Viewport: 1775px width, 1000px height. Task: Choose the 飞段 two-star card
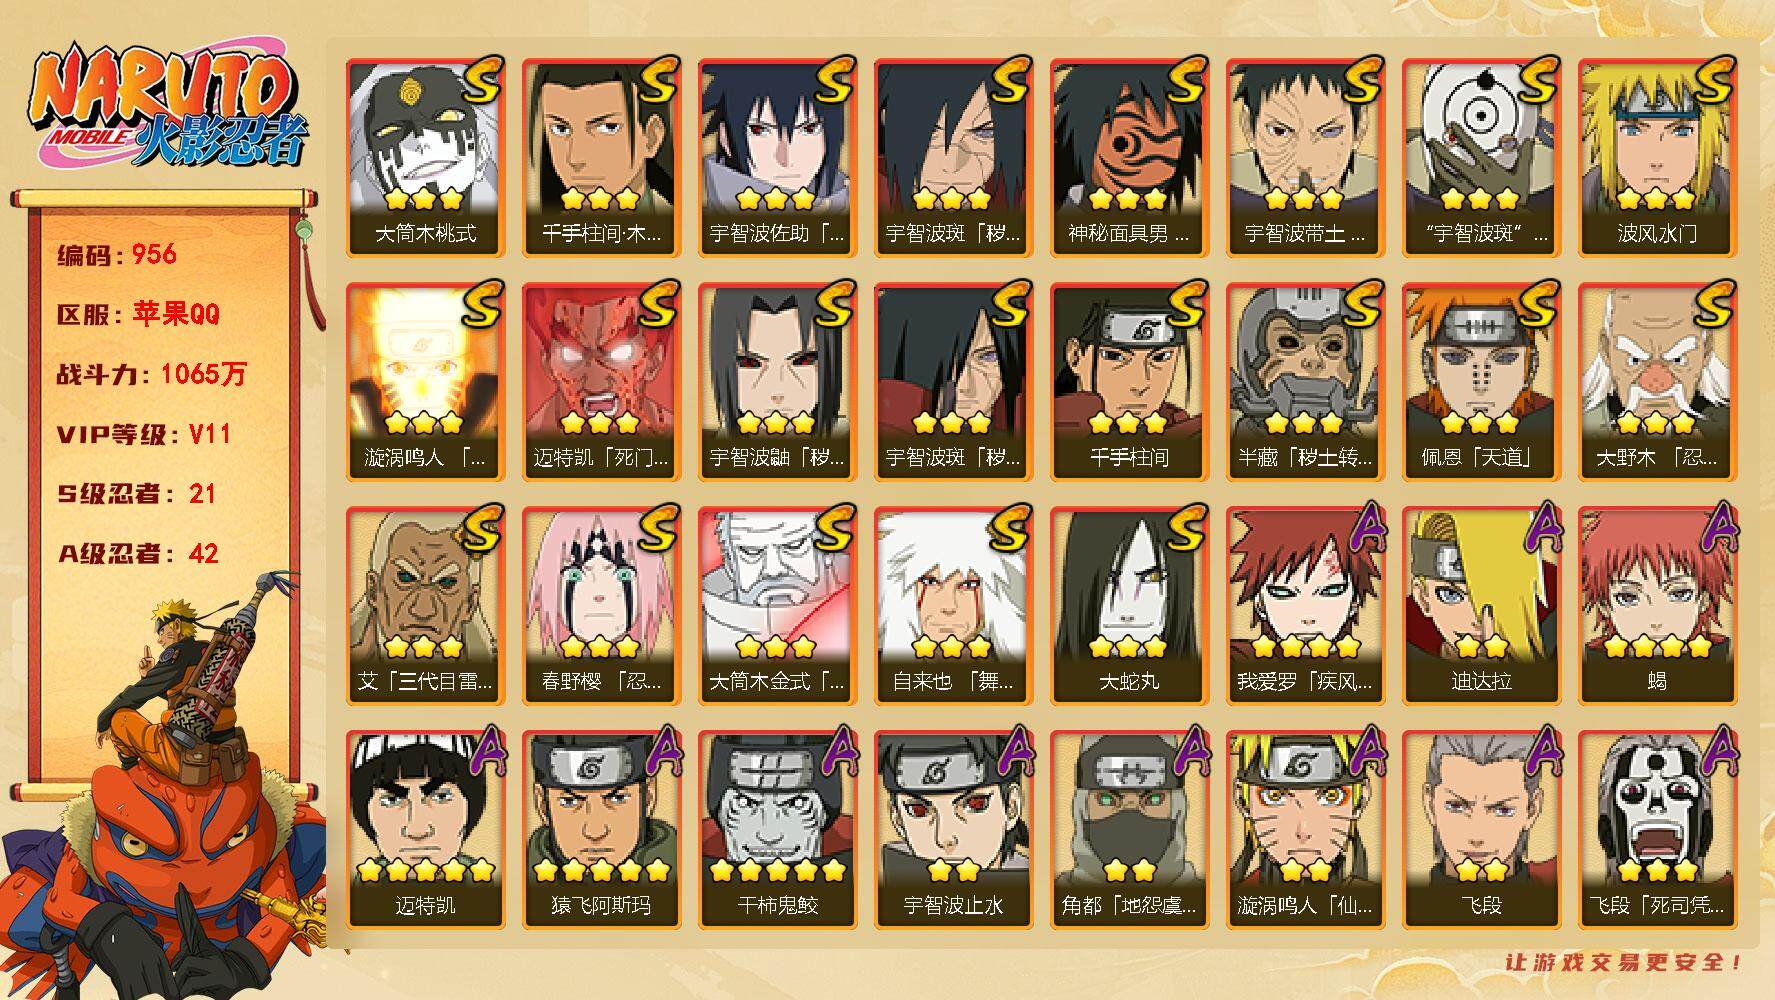pos(1481,829)
